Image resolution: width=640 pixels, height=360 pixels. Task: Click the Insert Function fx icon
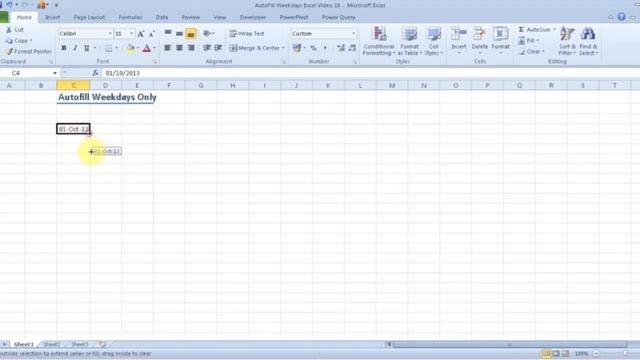coord(95,73)
